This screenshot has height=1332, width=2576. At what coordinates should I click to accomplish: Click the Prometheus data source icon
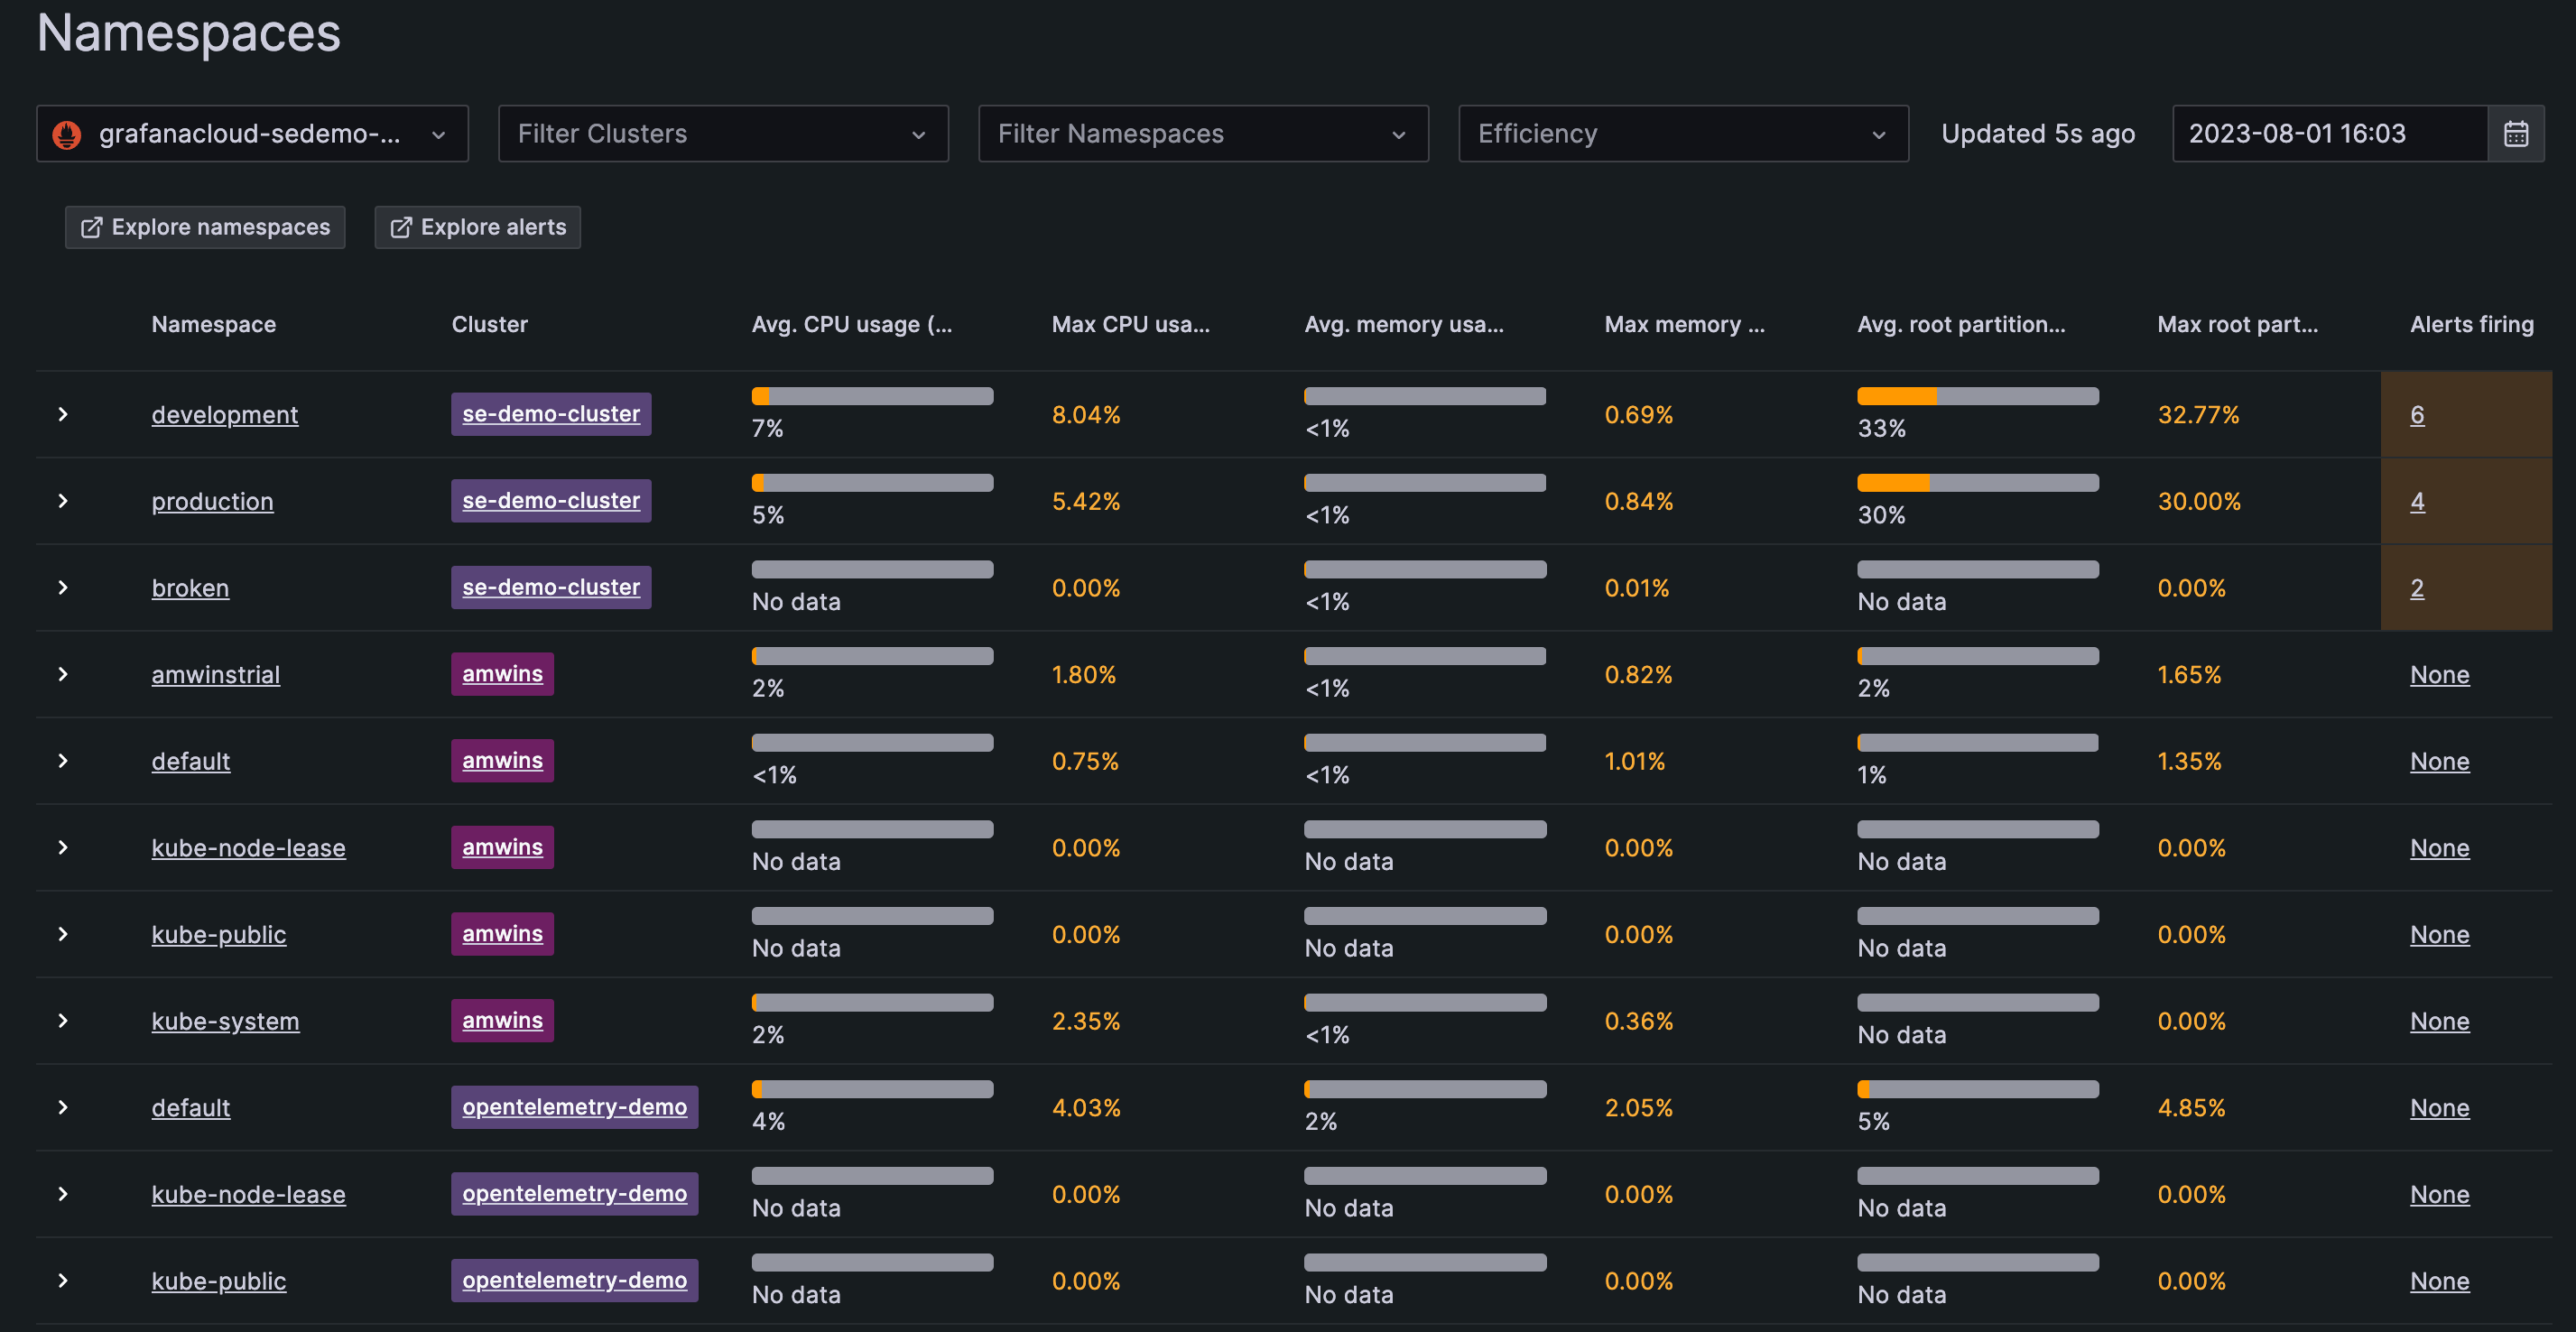click(x=67, y=134)
